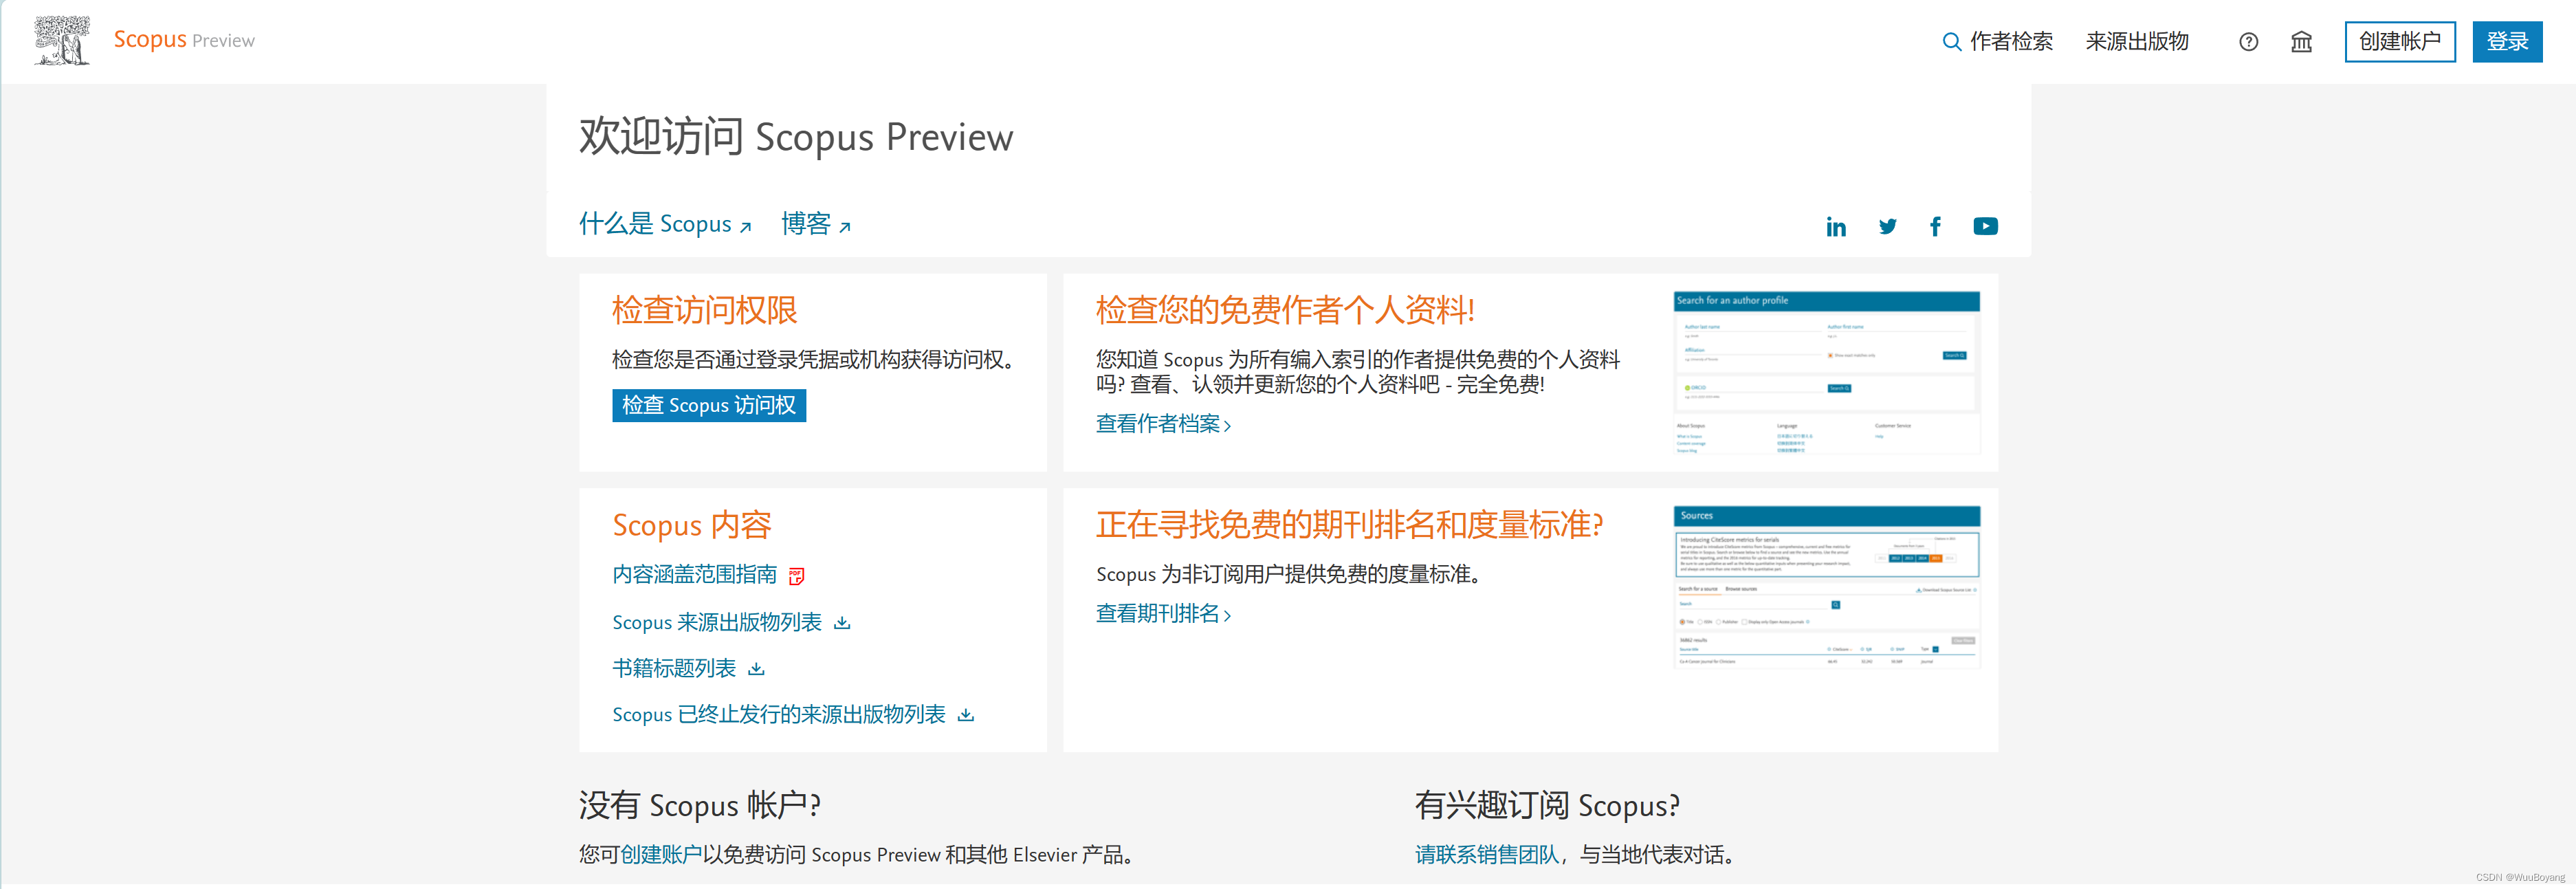2576x889 pixels.
Task: Click 请联系销售团队 link
Action: [x=1486, y=854]
